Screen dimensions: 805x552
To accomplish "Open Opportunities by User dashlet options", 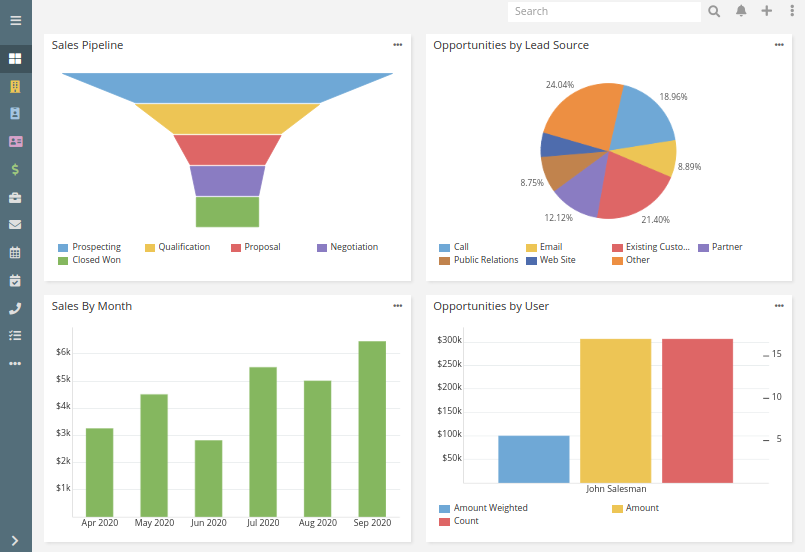I will click(779, 306).
